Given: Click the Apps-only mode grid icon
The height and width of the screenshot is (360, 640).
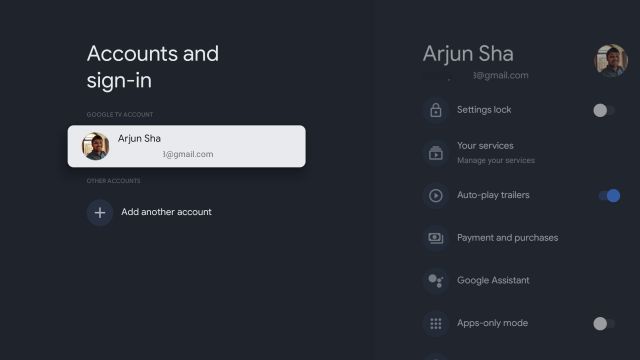Looking at the screenshot, I should point(436,323).
